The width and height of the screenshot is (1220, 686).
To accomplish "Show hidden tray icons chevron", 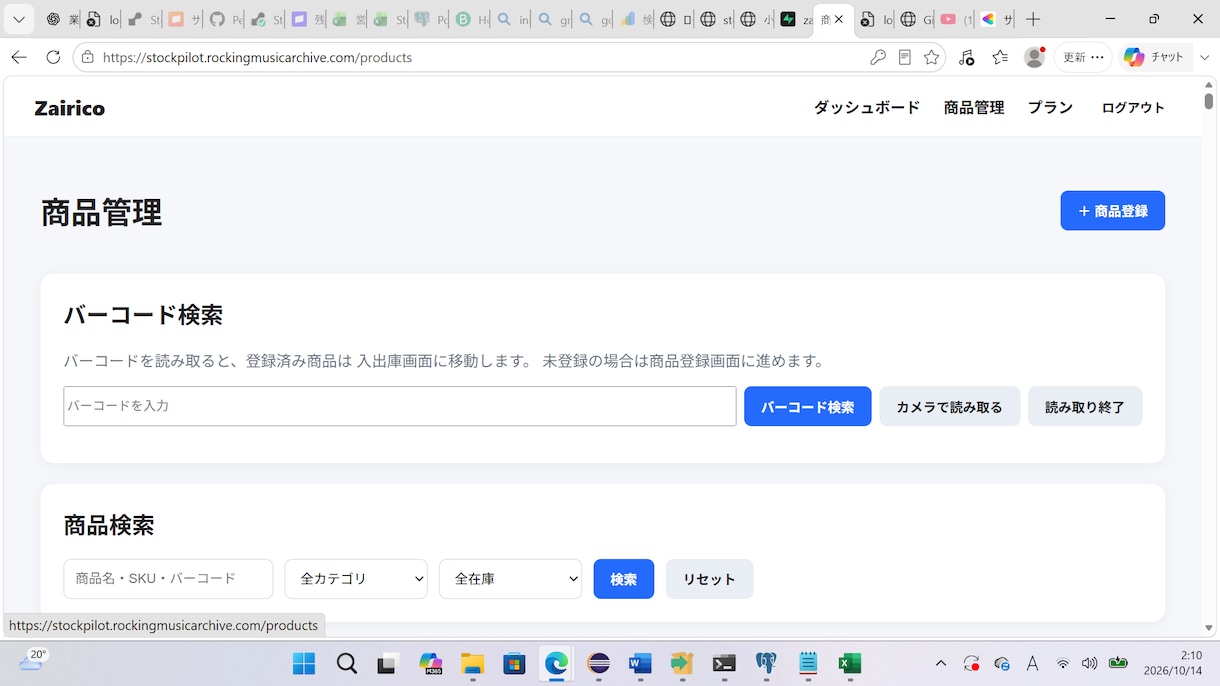I will 940,663.
